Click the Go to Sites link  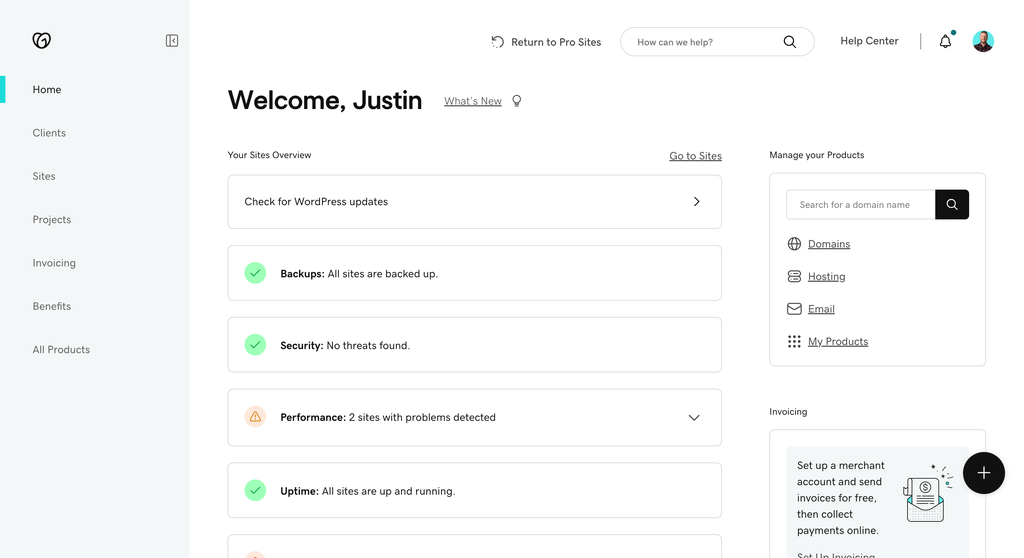695,156
